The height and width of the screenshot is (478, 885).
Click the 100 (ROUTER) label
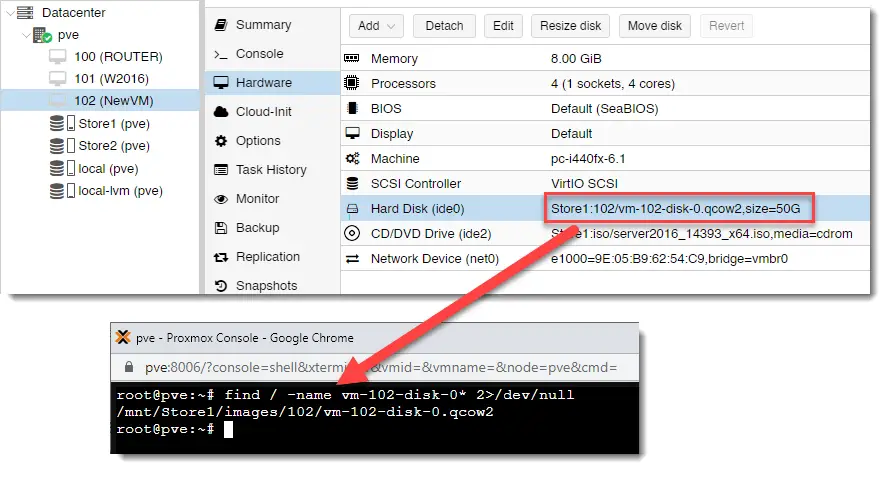tap(119, 56)
